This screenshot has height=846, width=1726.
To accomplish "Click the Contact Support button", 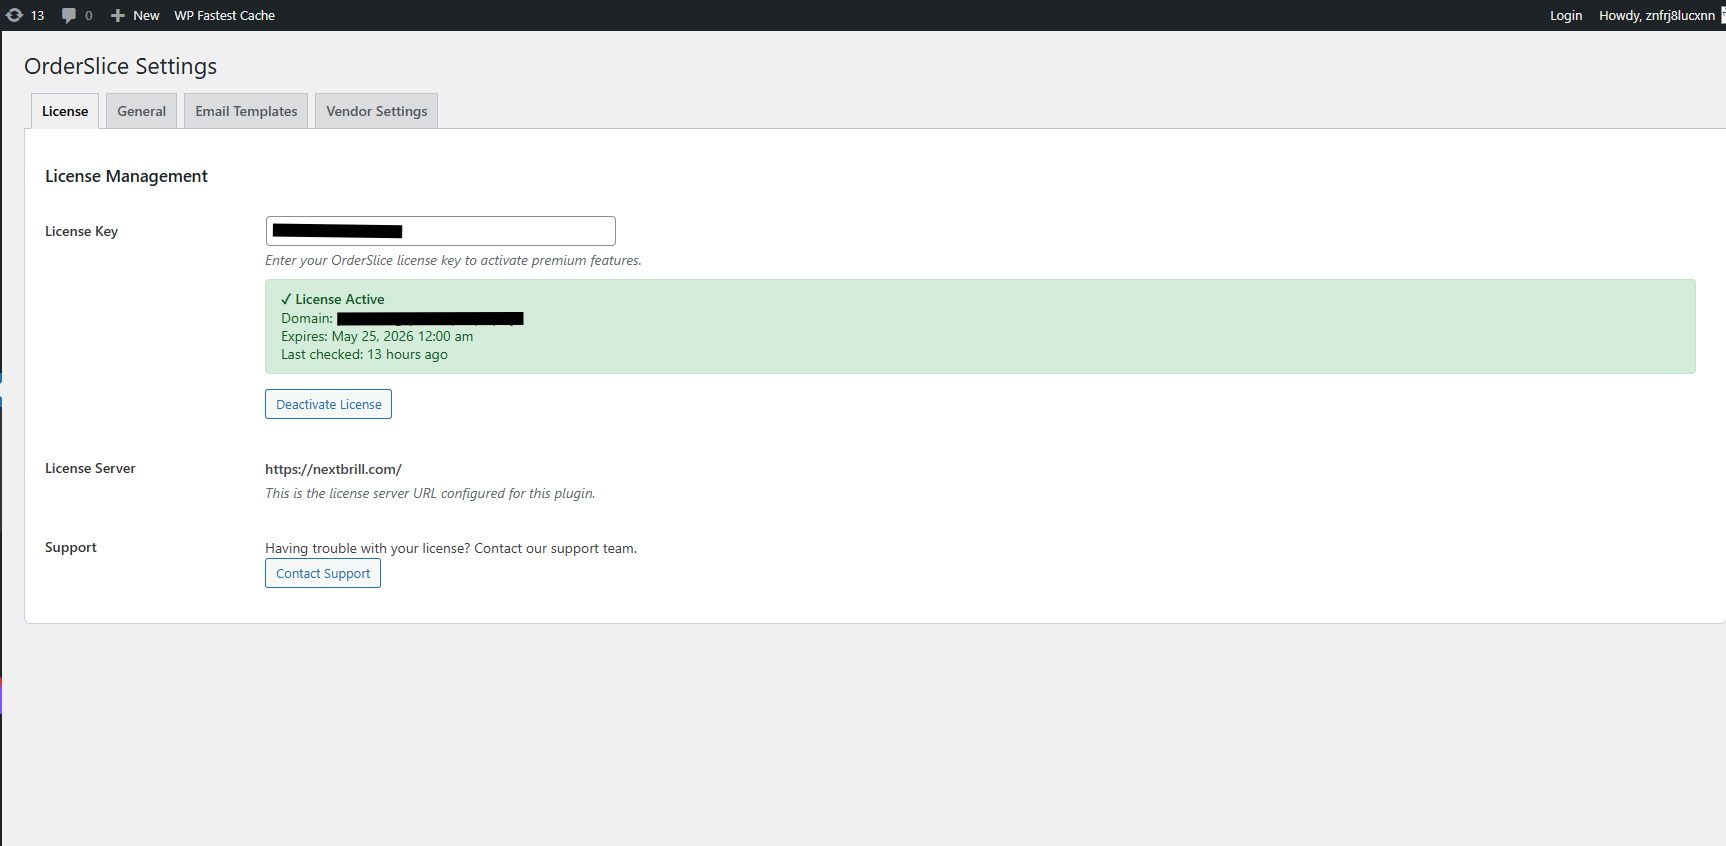I will coord(323,573).
